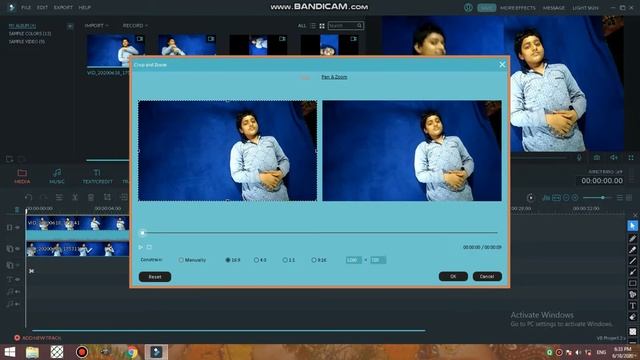This screenshot has width=640, height=360.
Task: Click the Crop icon in timeline toolbar
Action: [x=107, y=198]
